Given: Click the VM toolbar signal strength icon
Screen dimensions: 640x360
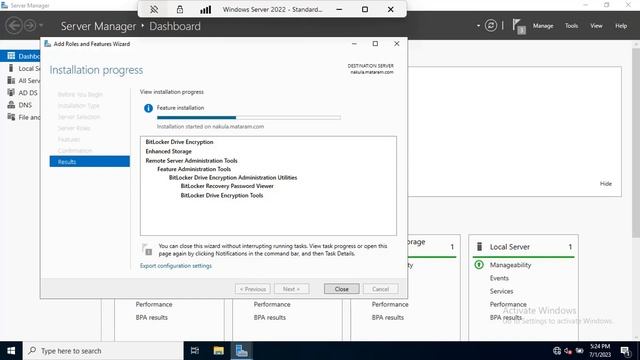Looking at the screenshot, I should [x=205, y=9].
